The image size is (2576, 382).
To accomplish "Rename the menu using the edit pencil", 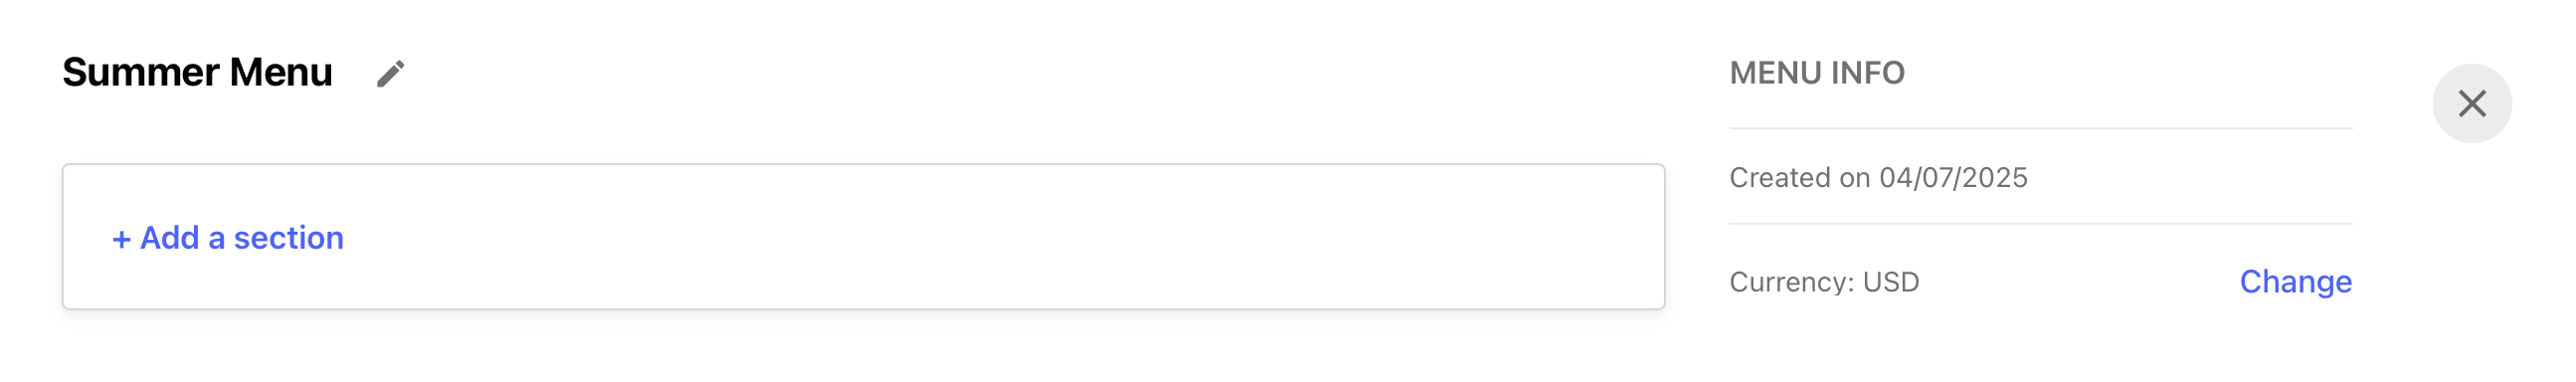I will coord(391,74).
